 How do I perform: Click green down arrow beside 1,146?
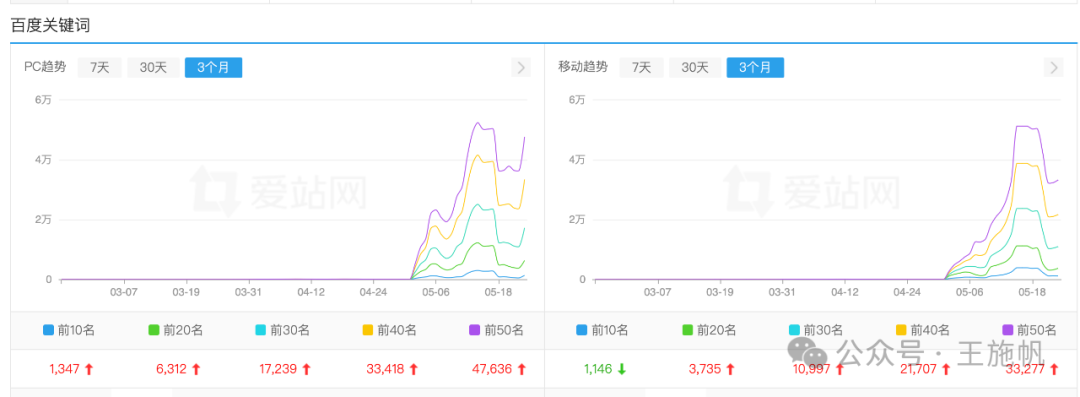pyautogui.click(x=622, y=369)
